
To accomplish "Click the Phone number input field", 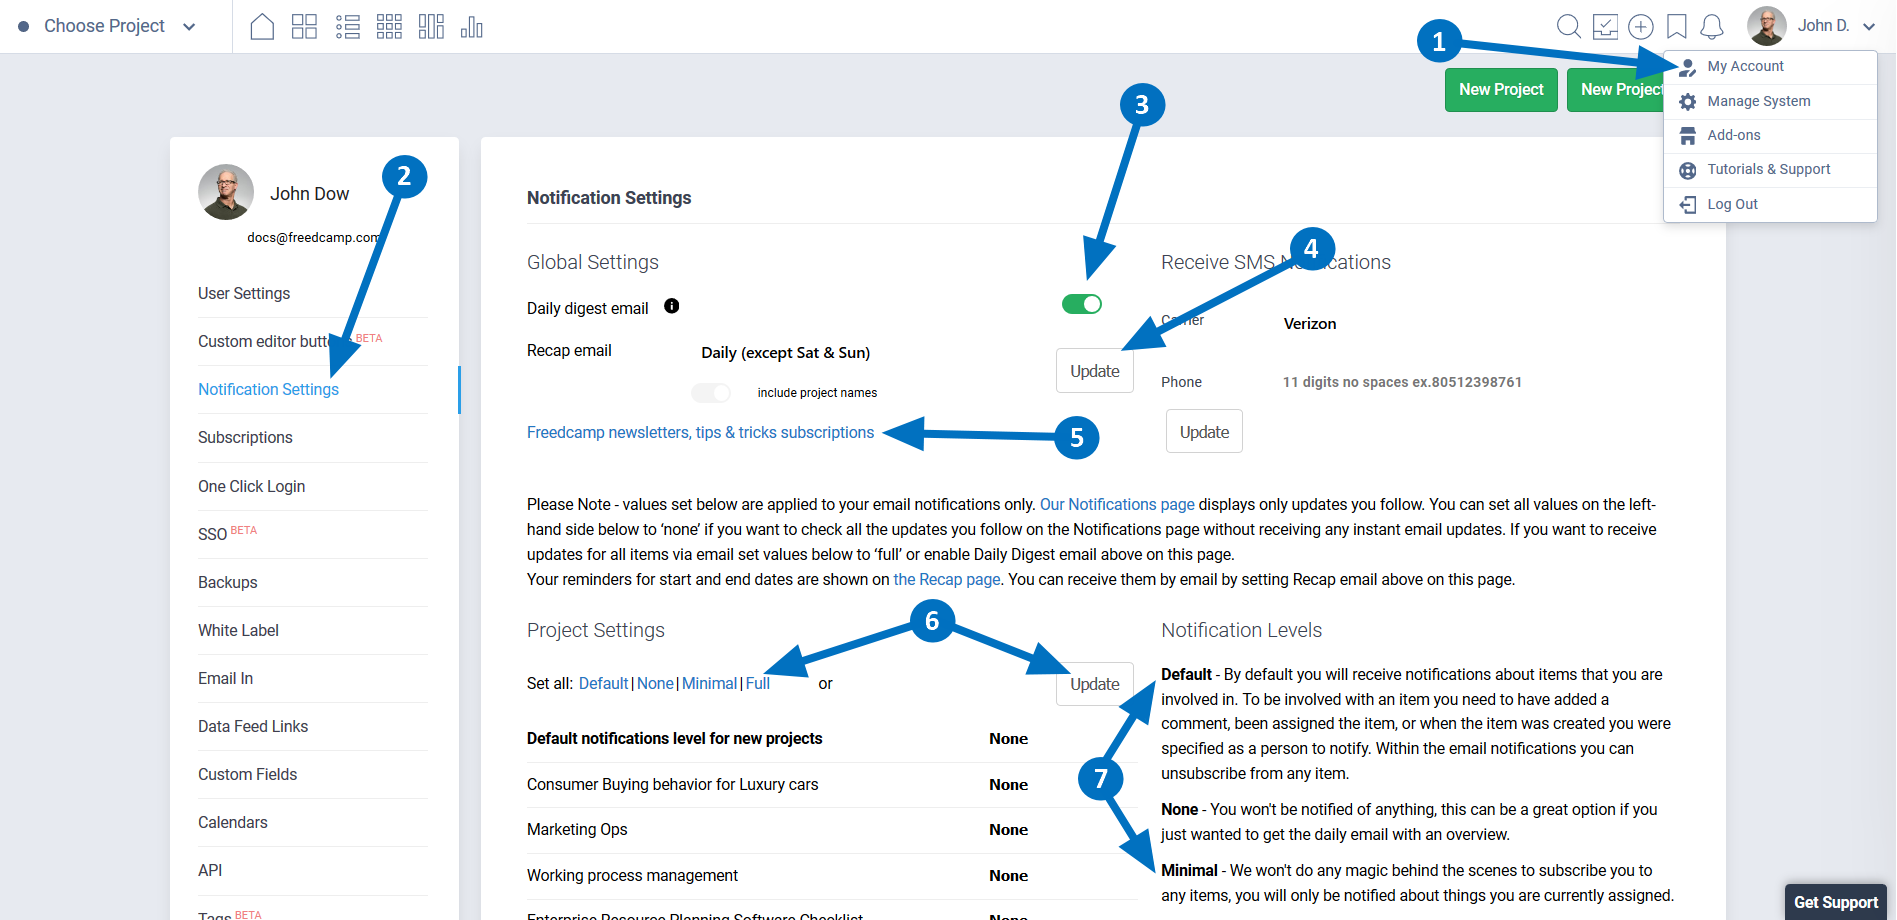I will point(1402,382).
